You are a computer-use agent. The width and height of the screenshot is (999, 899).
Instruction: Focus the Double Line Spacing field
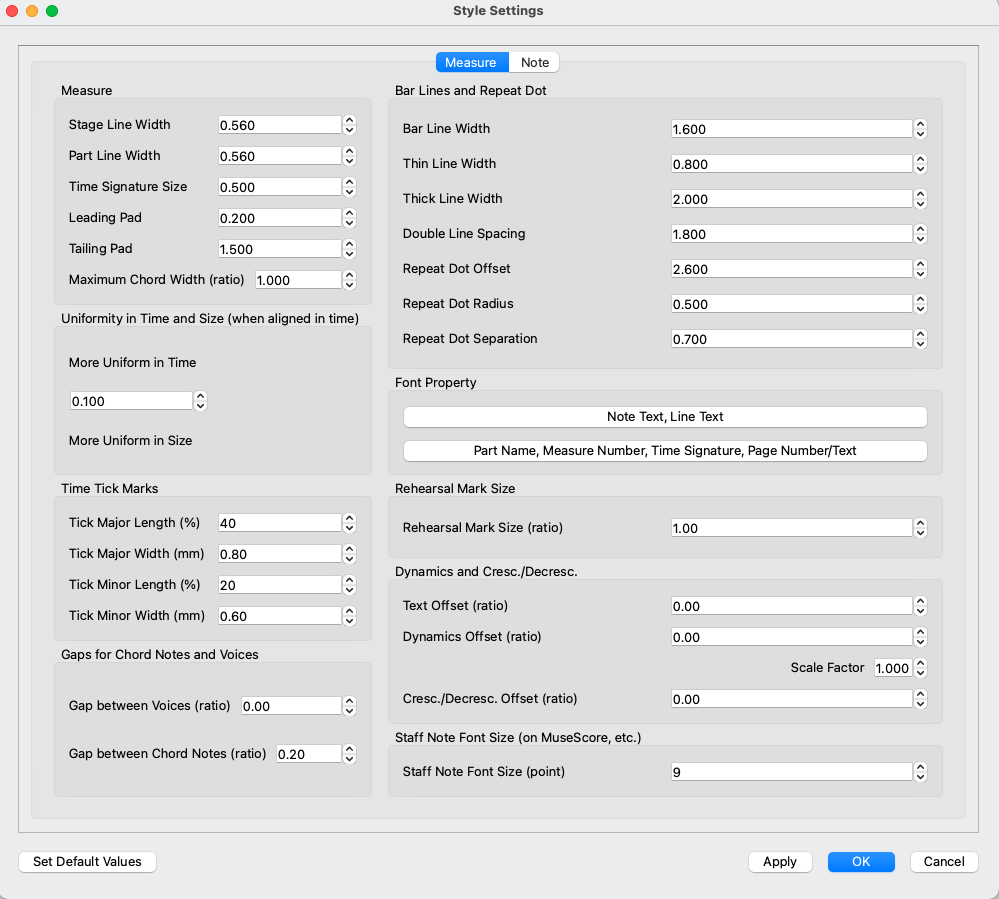[x=790, y=234]
